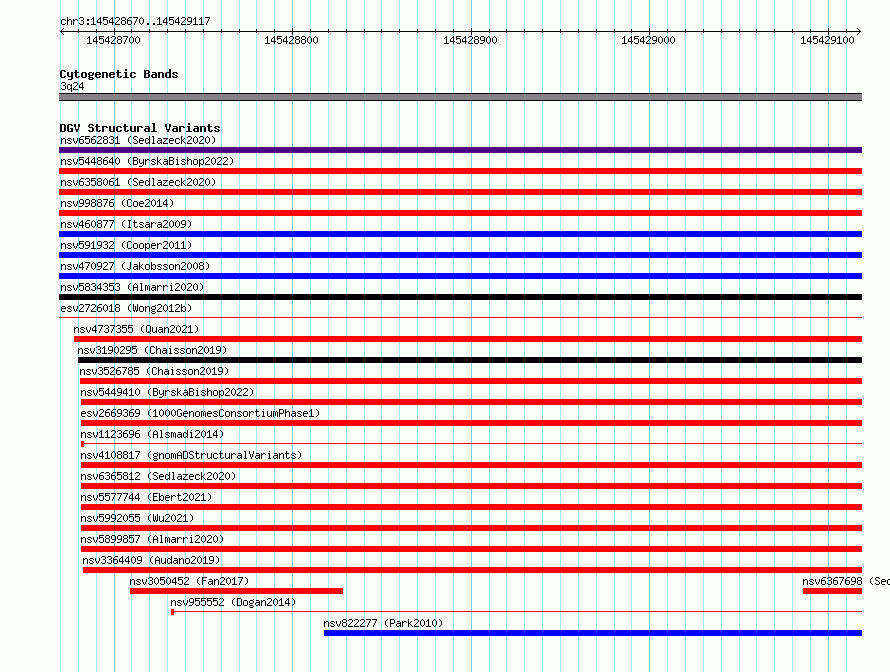Click the red nsv5577744 variant bar
The width and height of the screenshot is (890, 672).
point(471,507)
